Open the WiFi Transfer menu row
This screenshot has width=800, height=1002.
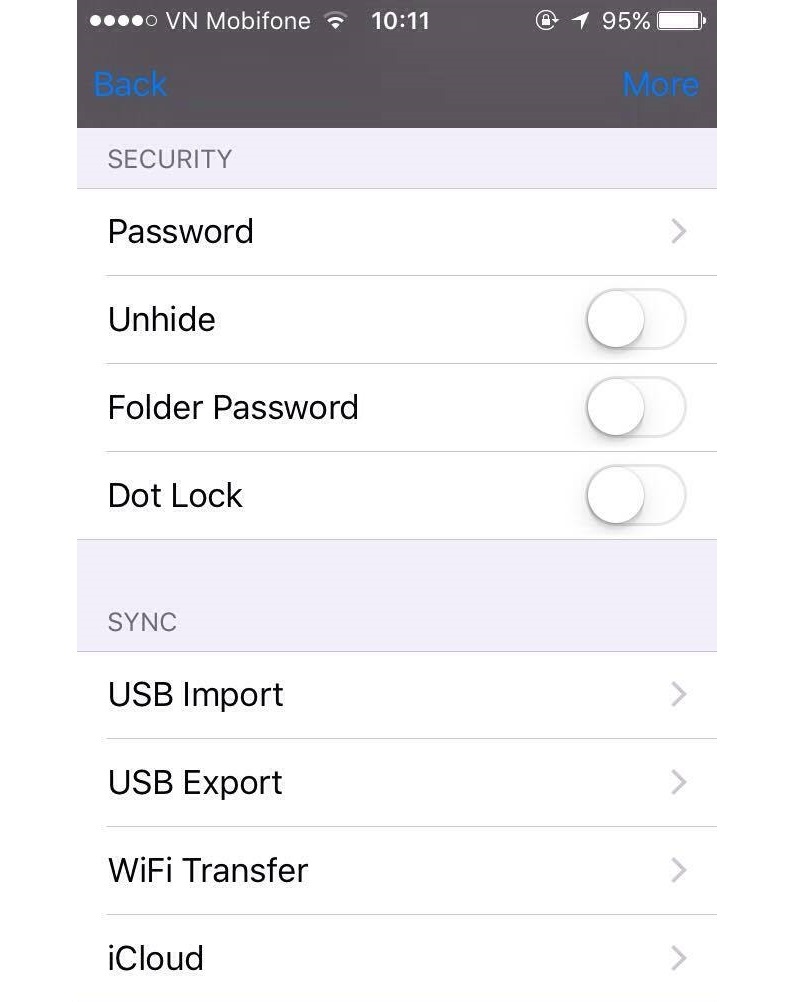[208, 871]
